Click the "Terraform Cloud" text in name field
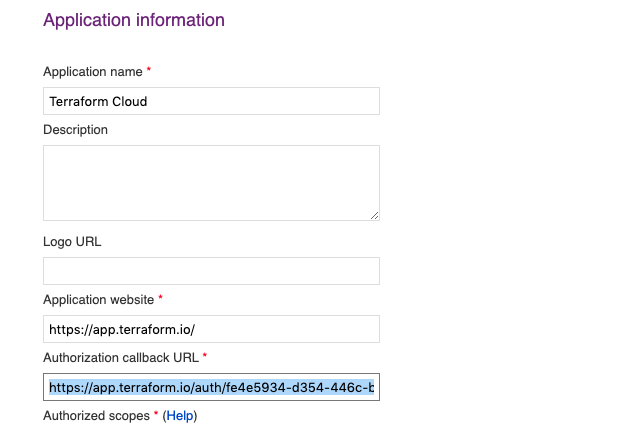 [x=98, y=101]
